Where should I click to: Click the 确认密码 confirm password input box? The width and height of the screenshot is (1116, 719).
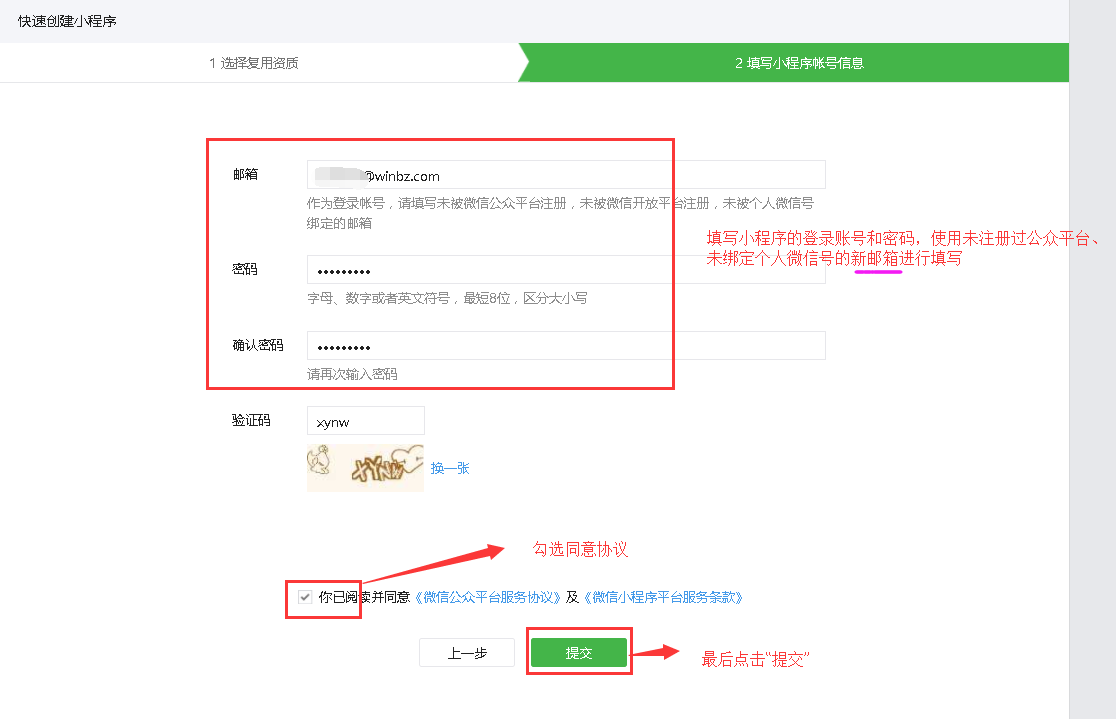click(x=565, y=346)
